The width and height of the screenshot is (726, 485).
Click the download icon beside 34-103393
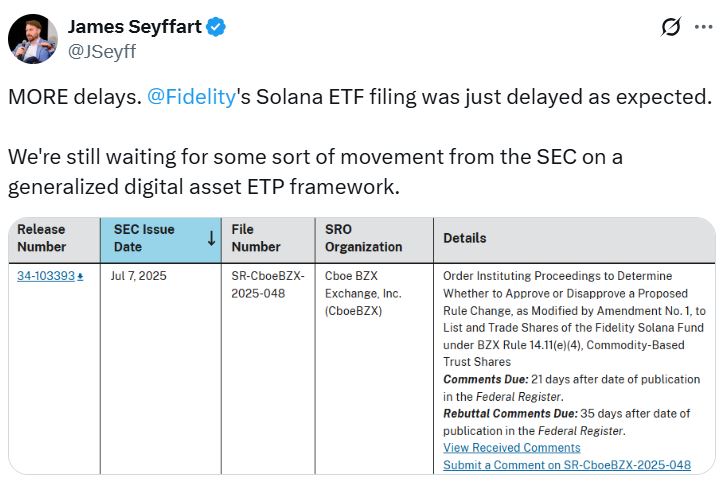[80, 276]
